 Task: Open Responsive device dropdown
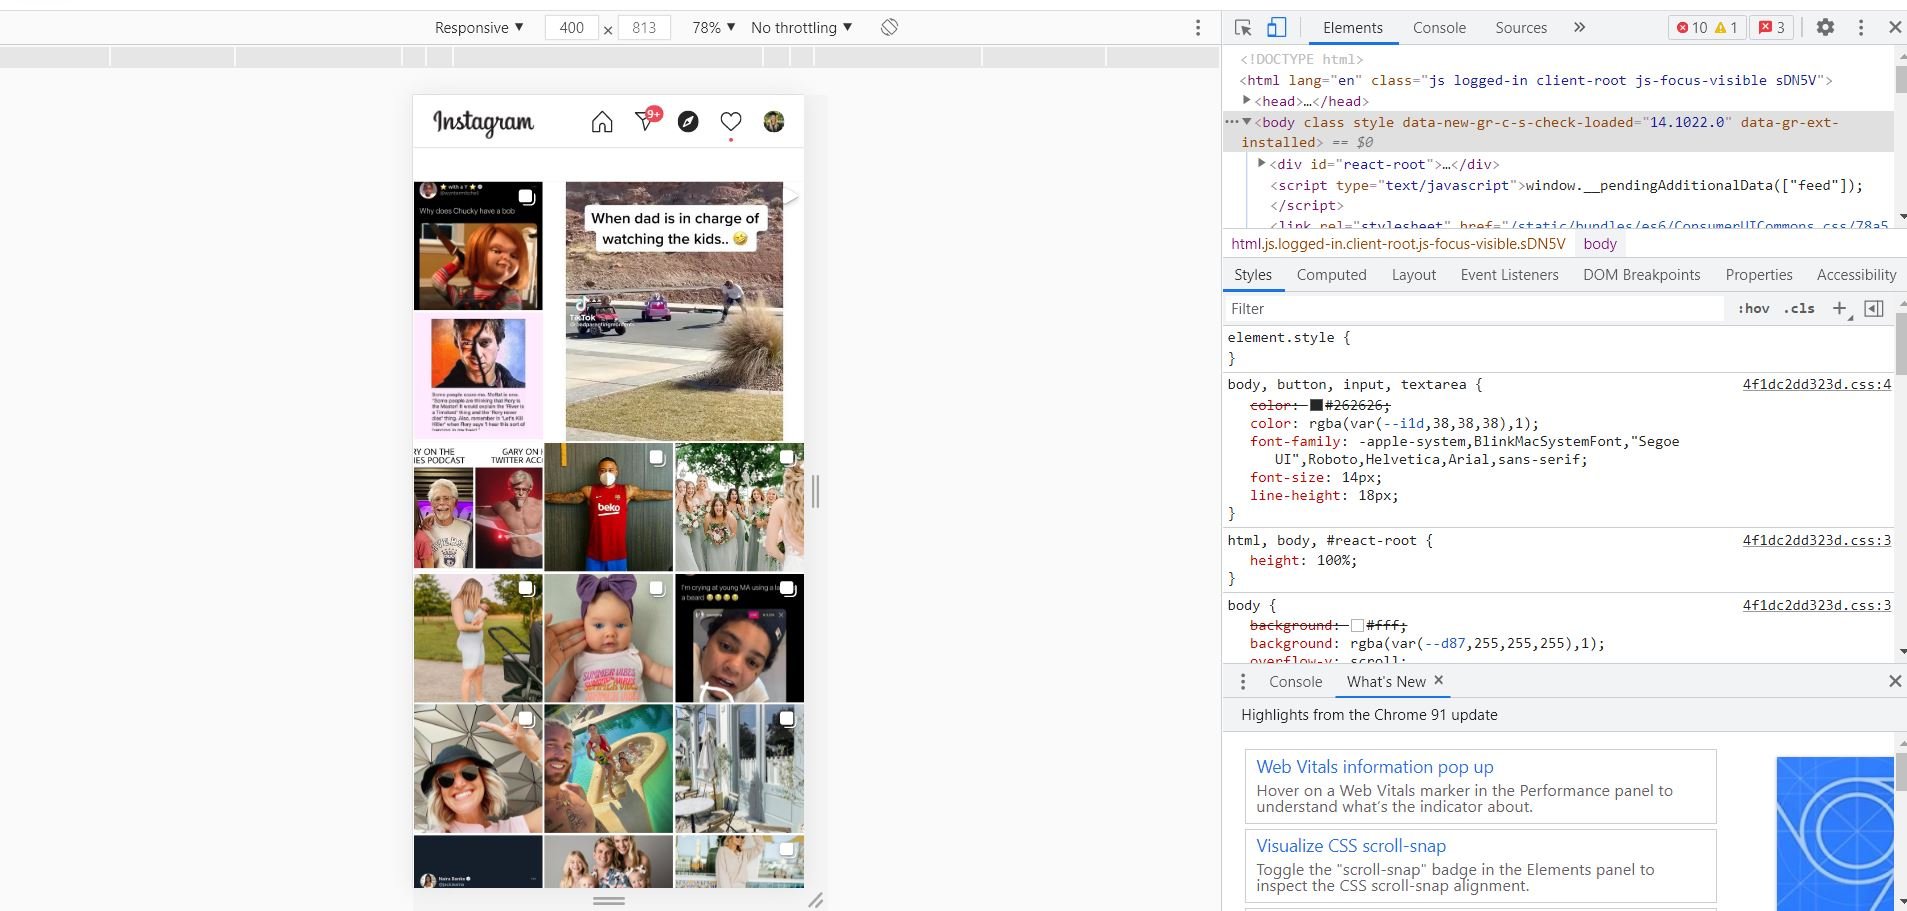pyautogui.click(x=479, y=28)
